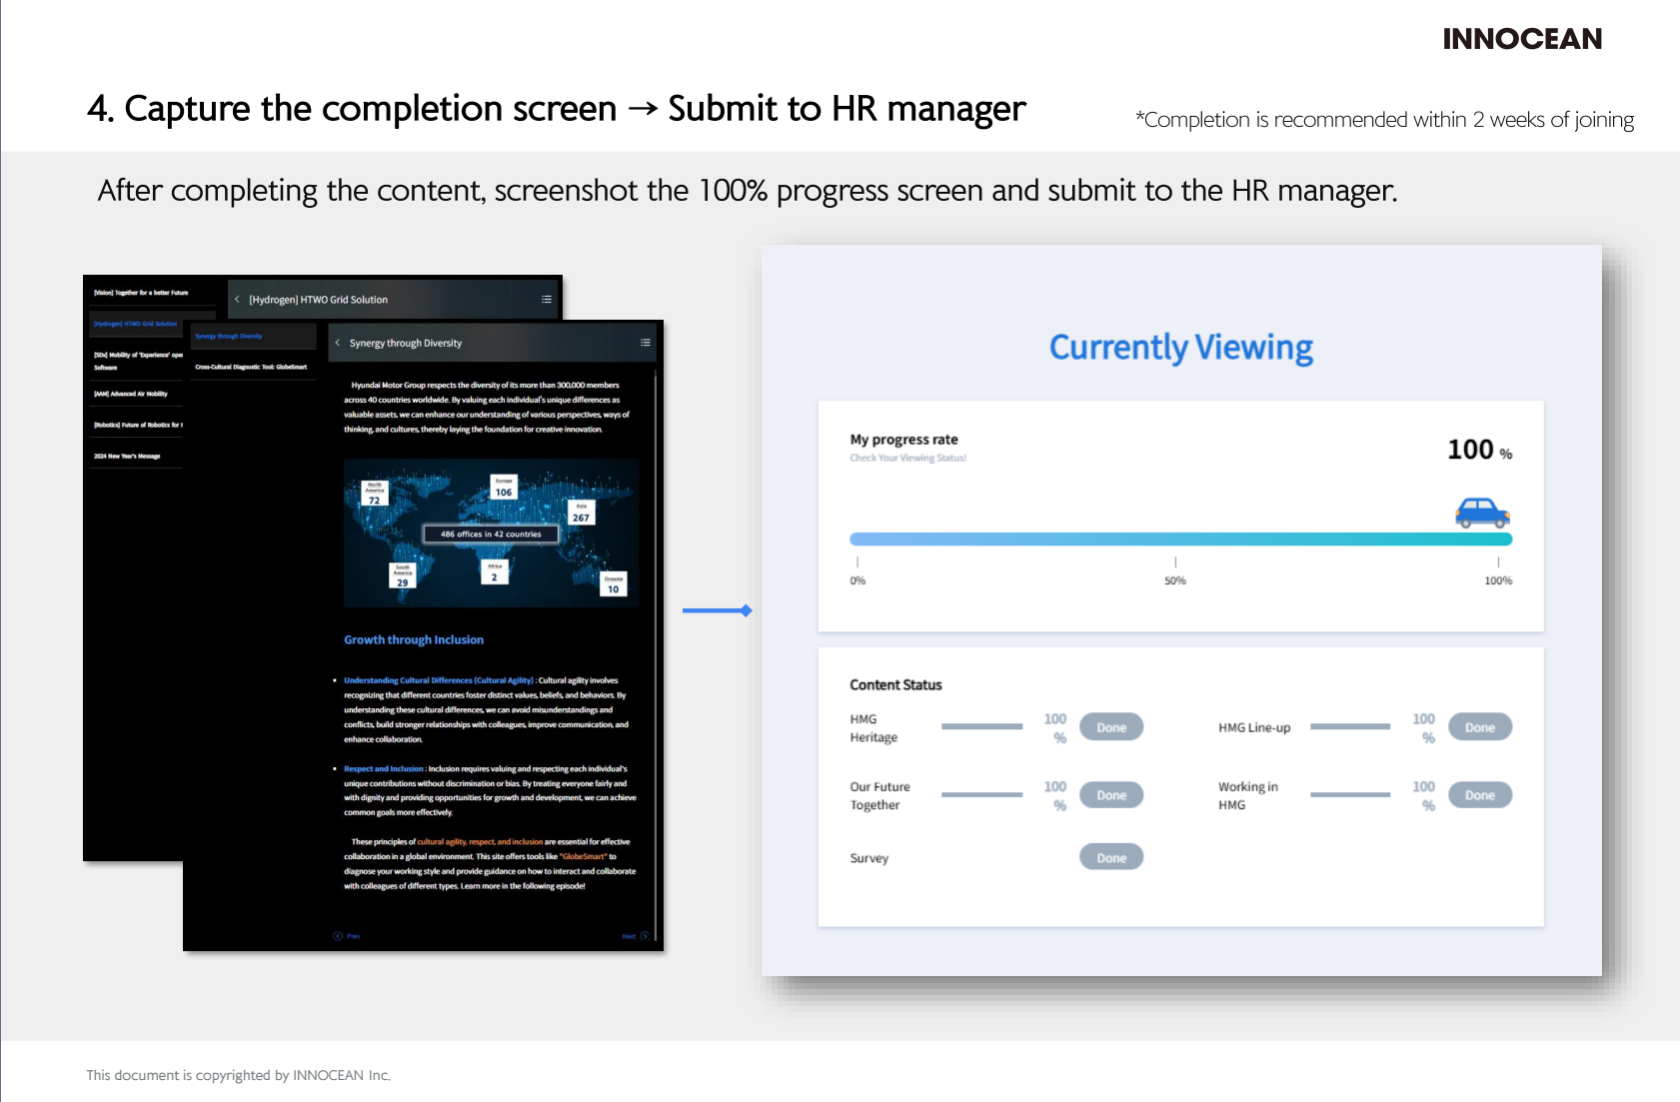Click HMG Heritage progress bar
Image resolution: width=1680 pixels, height=1102 pixels.
pos(982,727)
